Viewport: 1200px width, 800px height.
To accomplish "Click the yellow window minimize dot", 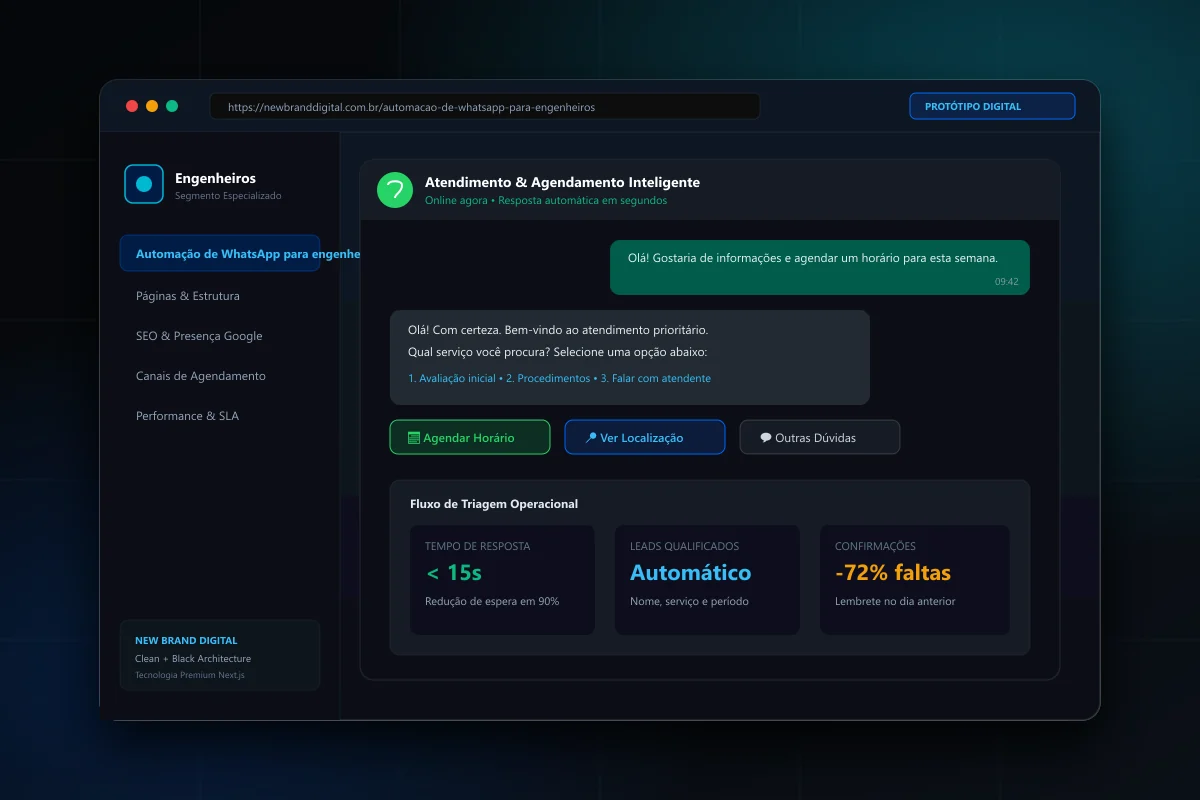I will click(152, 106).
